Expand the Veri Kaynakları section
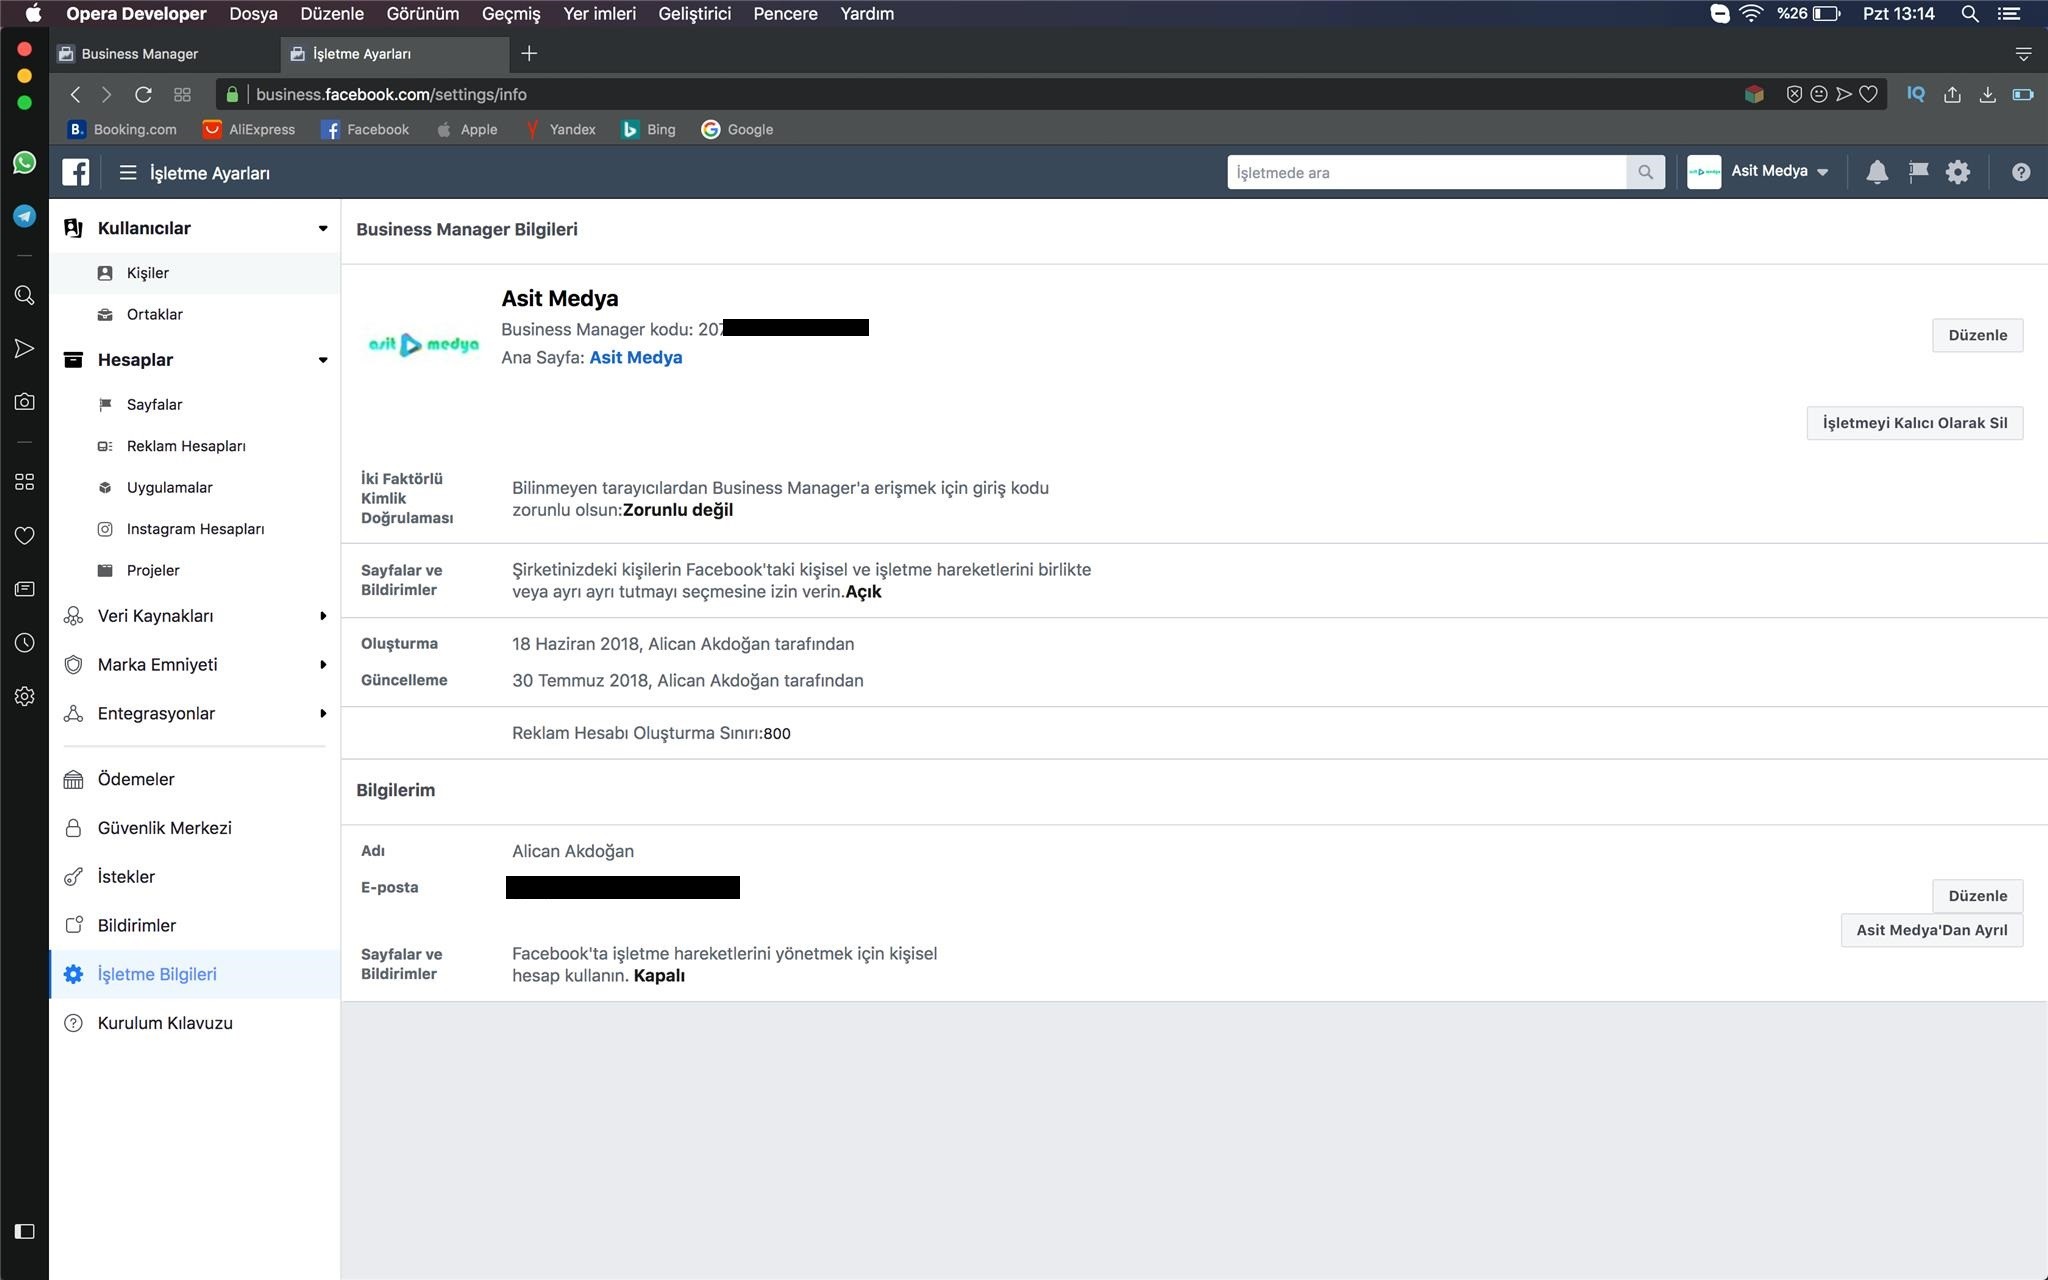The height and width of the screenshot is (1280, 2048). (322, 616)
